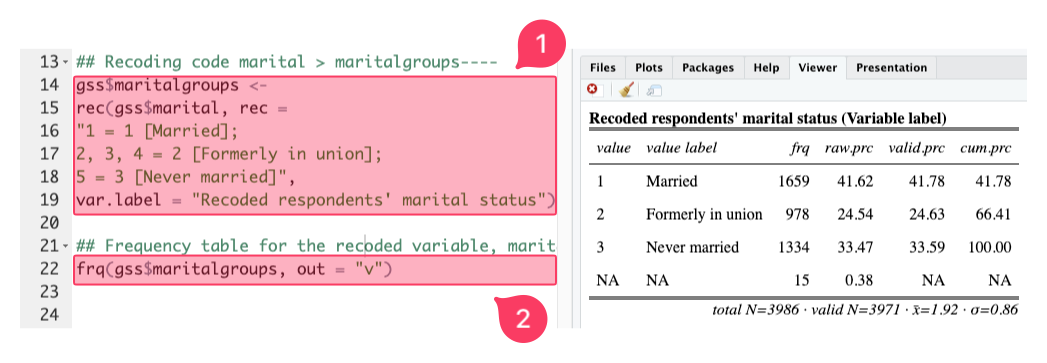
Task: Click cumulative percentage 100.00
Action: pyautogui.click(x=989, y=248)
